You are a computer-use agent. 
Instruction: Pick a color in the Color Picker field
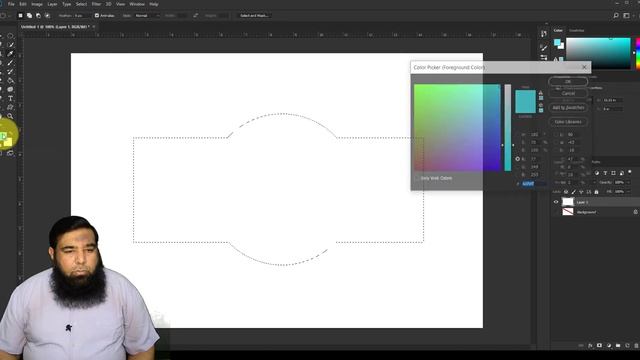[x=457, y=127]
